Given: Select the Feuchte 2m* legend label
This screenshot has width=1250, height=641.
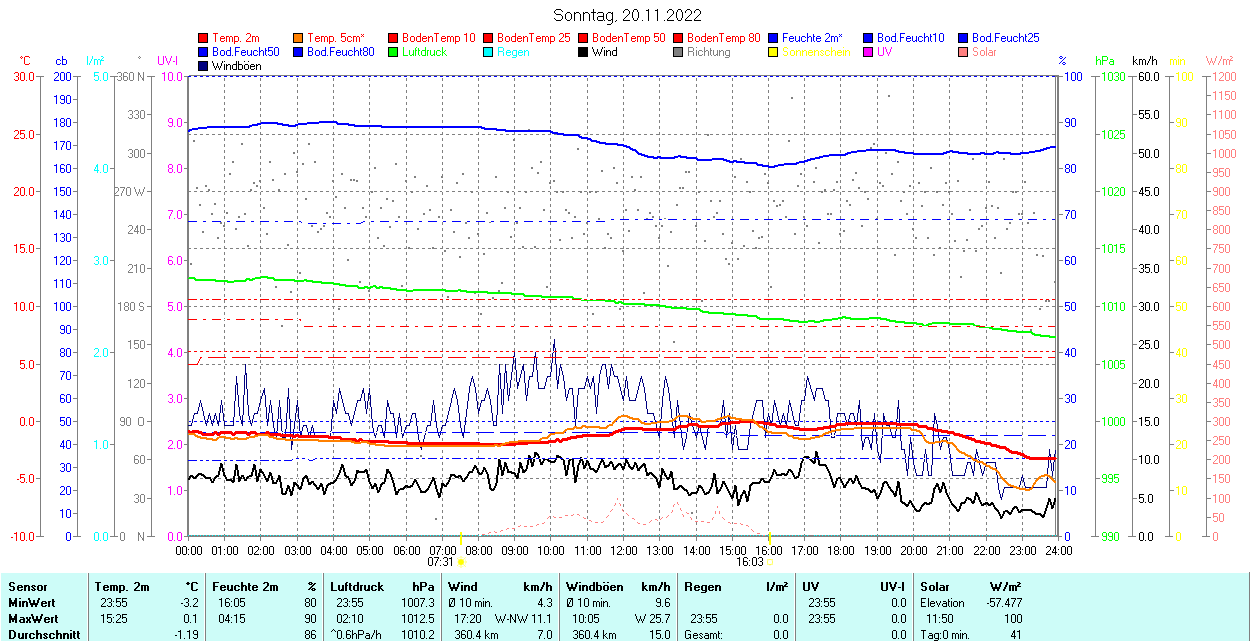Looking at the screenshot, I should [812, 38].
